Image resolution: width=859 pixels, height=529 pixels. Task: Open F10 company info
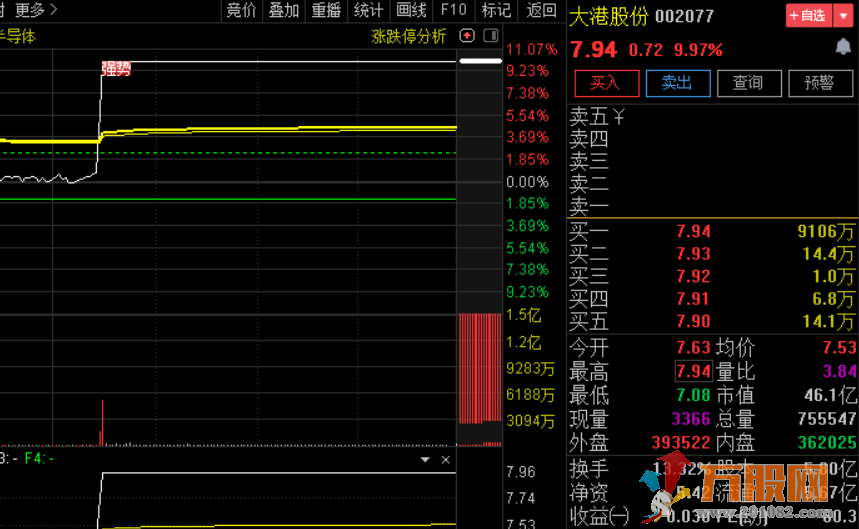(x=453, y=10)
